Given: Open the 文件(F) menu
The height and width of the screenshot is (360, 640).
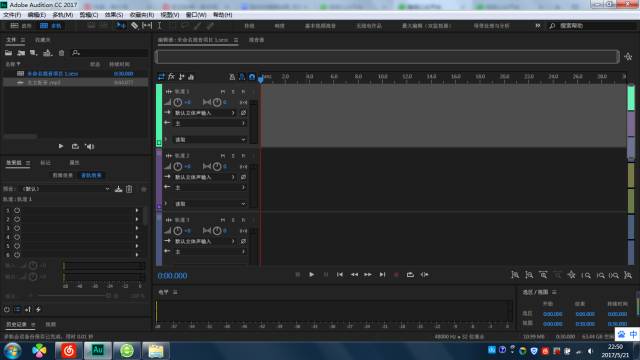Looking at the screenshot, I should (x=12, y=15).
